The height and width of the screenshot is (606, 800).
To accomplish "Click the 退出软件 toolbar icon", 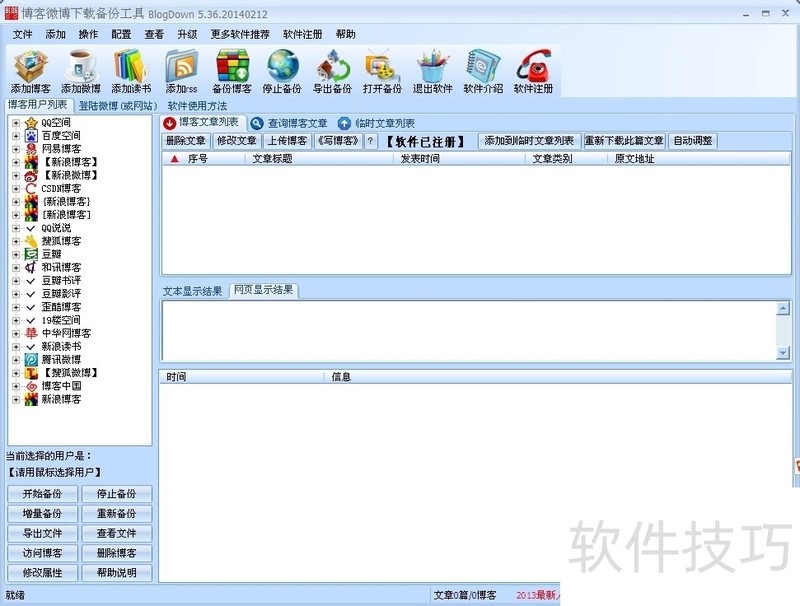I will coord(433,67).
